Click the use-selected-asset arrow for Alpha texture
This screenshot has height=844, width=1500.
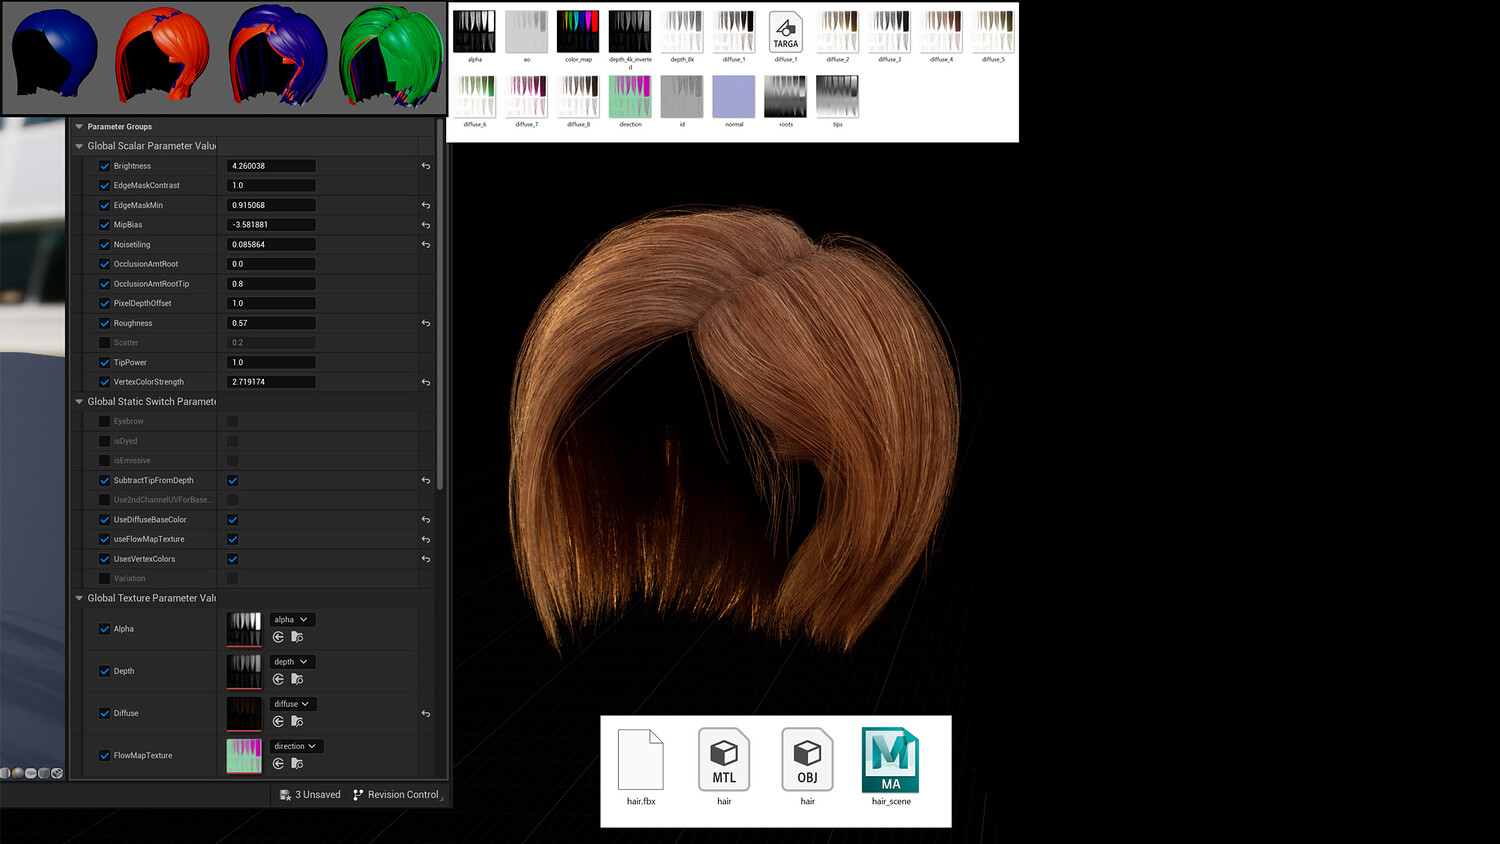tap(278, 637)
